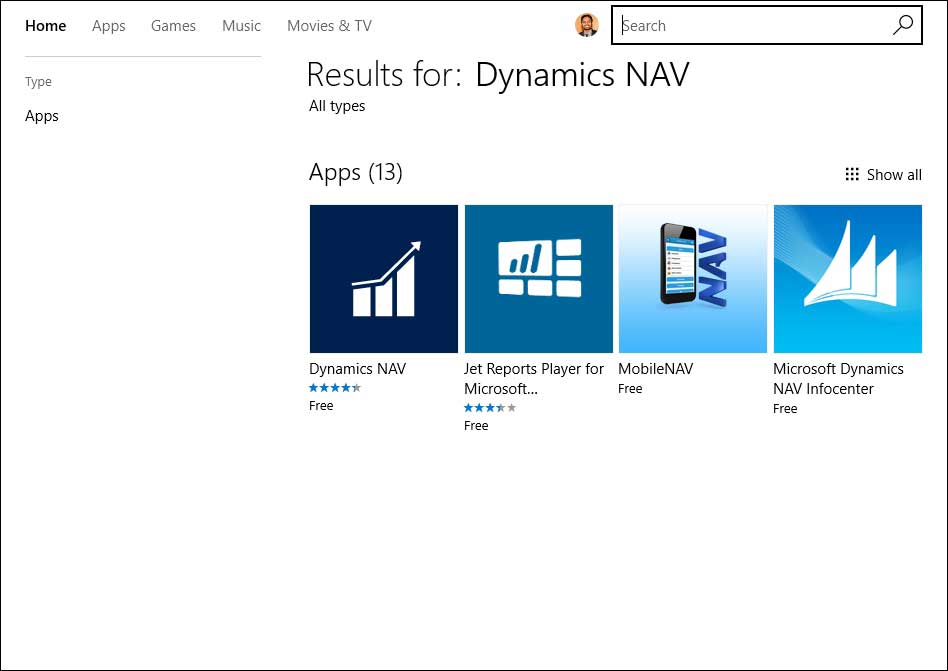Open the user account profile picture
948x671 pixels.
tap(587, 26)
